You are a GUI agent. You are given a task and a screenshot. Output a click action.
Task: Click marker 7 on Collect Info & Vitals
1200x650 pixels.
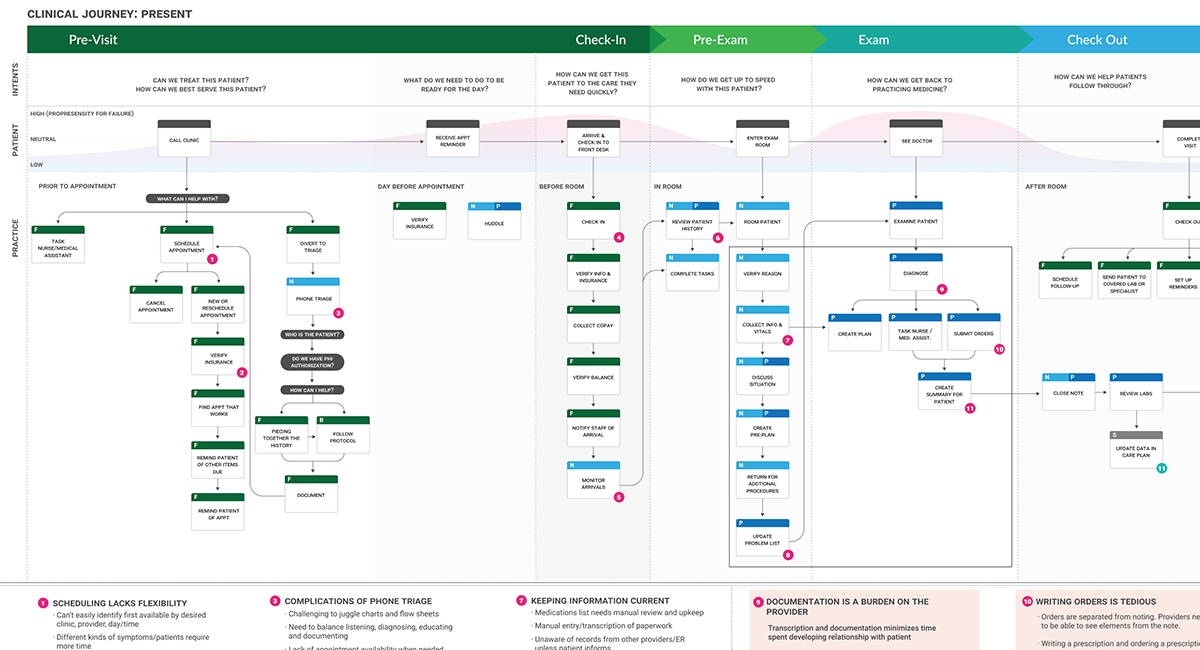(x=789, y=342)
